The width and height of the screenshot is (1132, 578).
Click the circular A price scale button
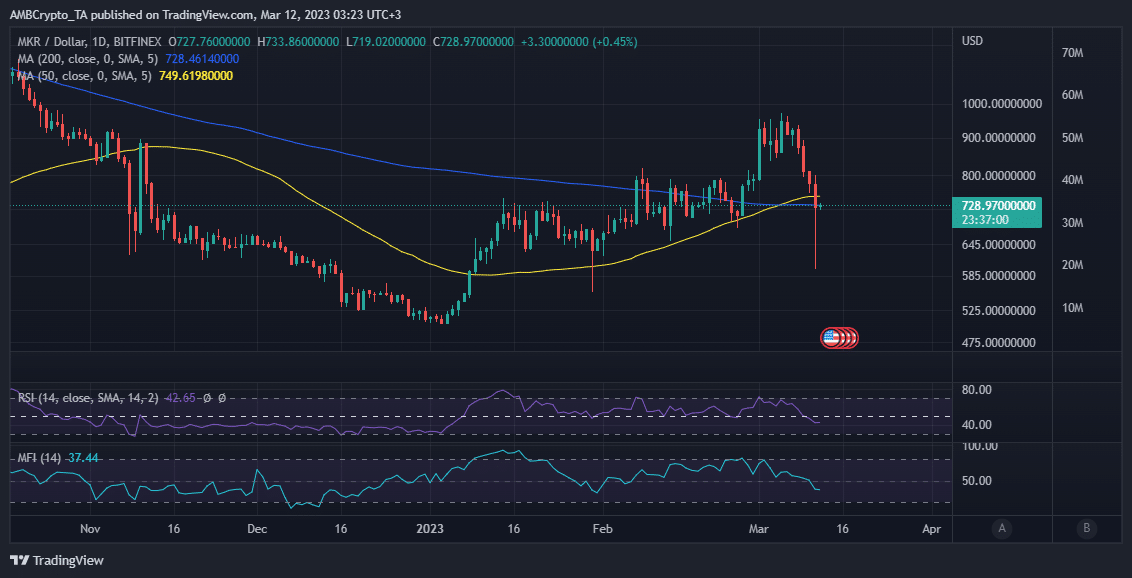tap(1001, 527)
